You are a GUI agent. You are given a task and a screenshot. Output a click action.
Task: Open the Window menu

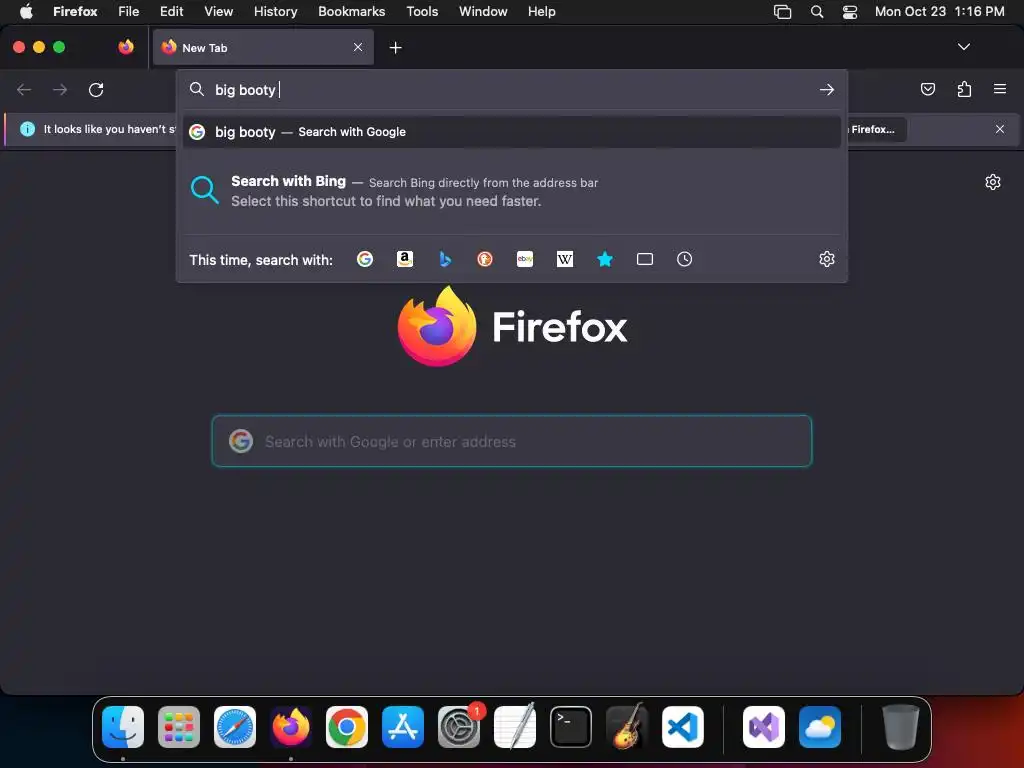(483, 11)
